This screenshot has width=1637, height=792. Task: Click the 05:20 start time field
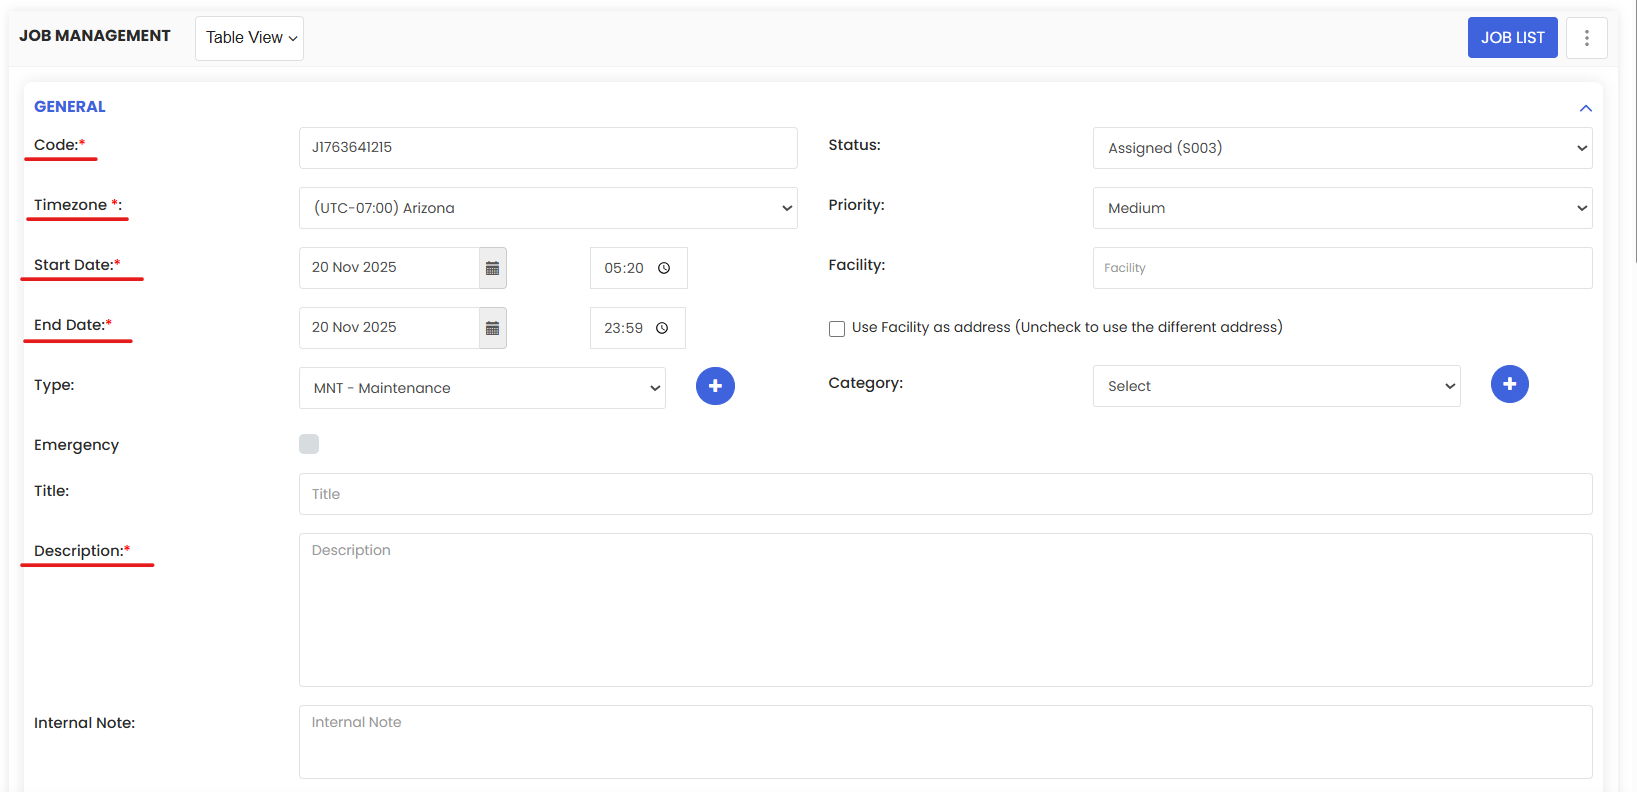coord(638,268)
